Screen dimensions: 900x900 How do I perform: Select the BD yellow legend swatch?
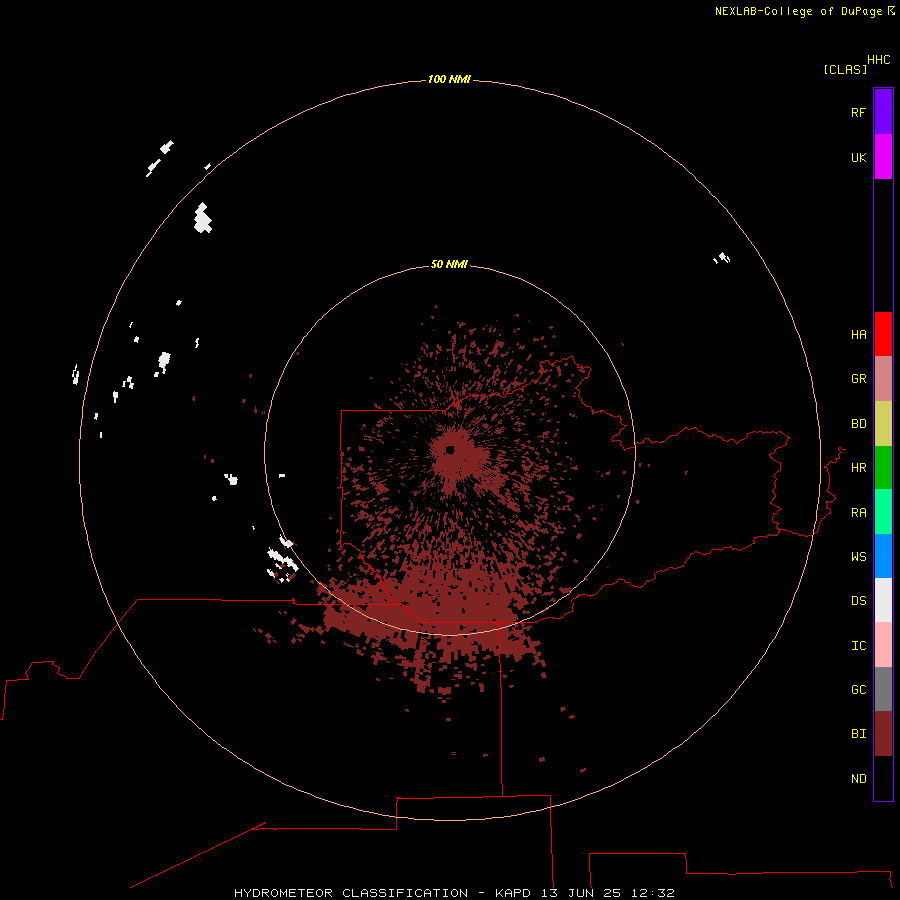coord(883,424)
